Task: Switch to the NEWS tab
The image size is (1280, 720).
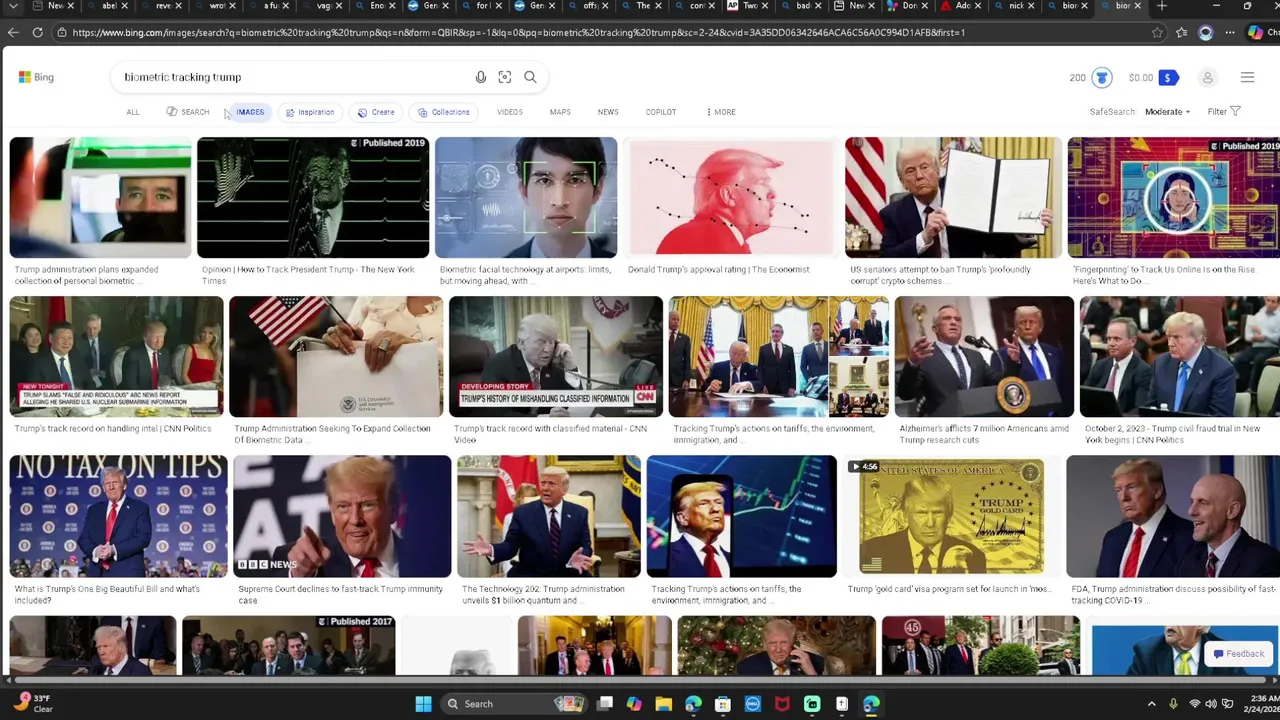Action: 608,112
